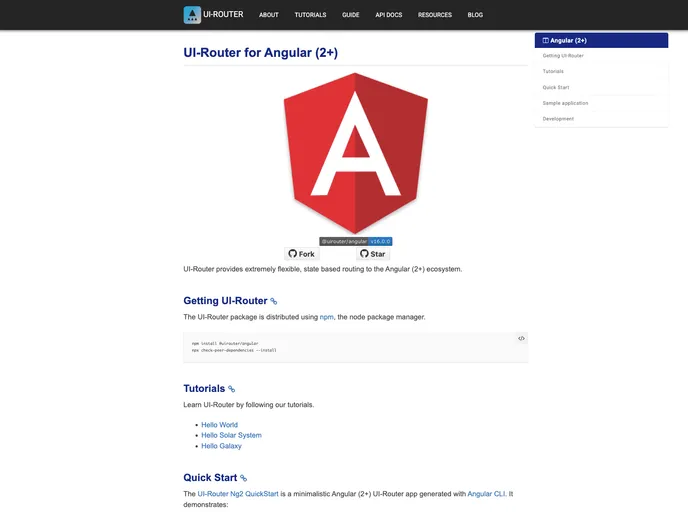688x512 pixels.
Task: Click the @uirouter/angular npm version badge
Action: coord(356,241)
